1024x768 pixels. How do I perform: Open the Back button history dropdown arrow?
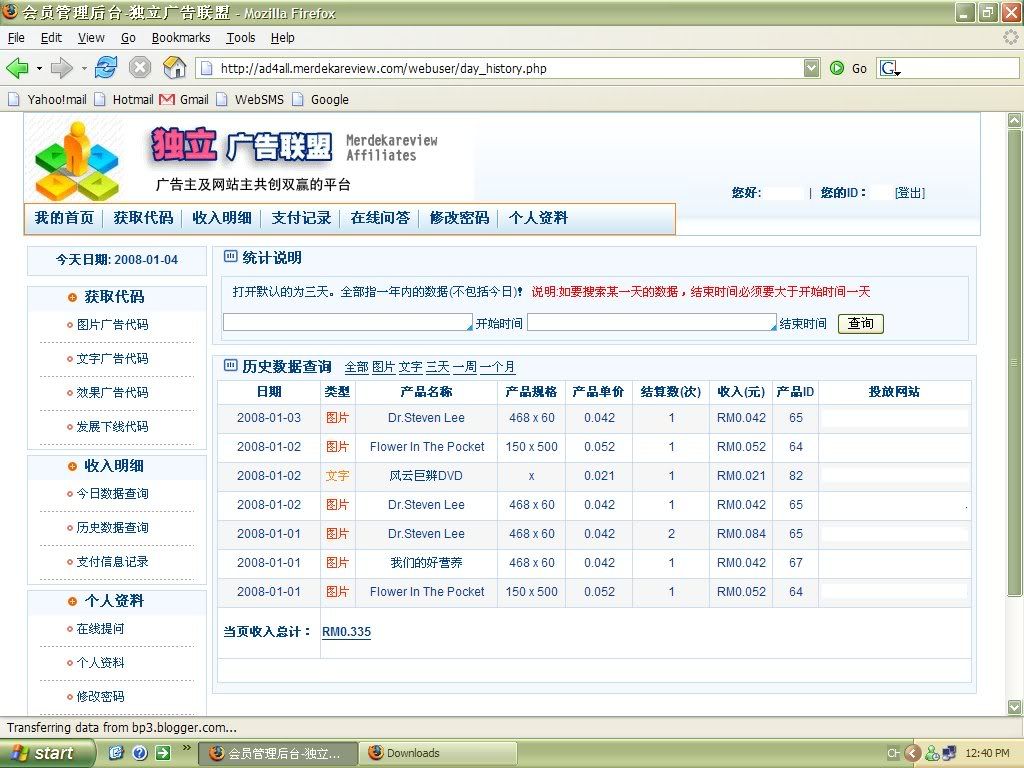tap(39, 68)
